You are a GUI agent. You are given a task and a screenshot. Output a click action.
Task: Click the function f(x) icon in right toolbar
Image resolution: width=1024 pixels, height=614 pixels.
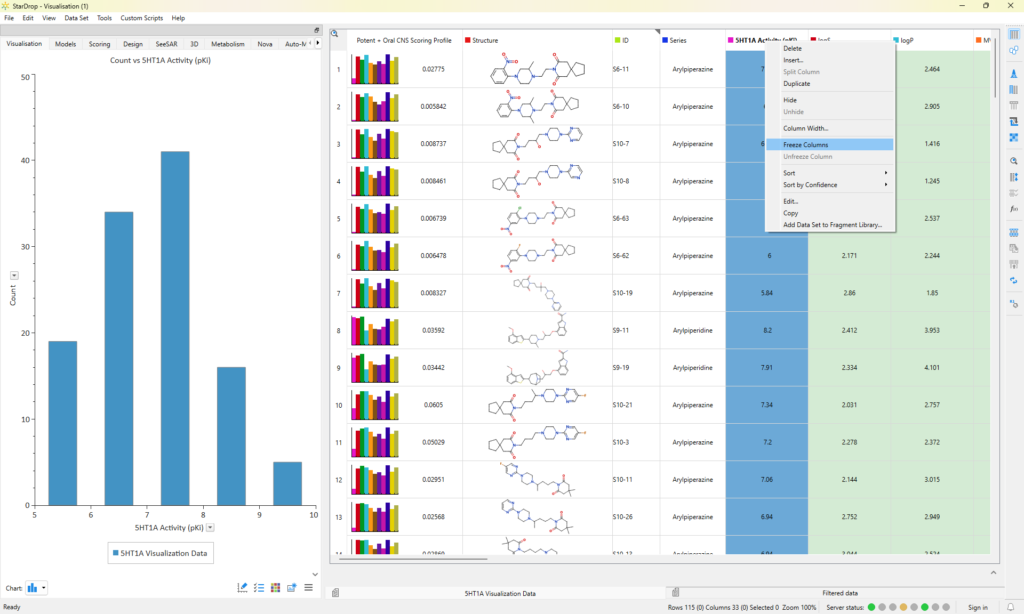click(x=1014, y=208)
